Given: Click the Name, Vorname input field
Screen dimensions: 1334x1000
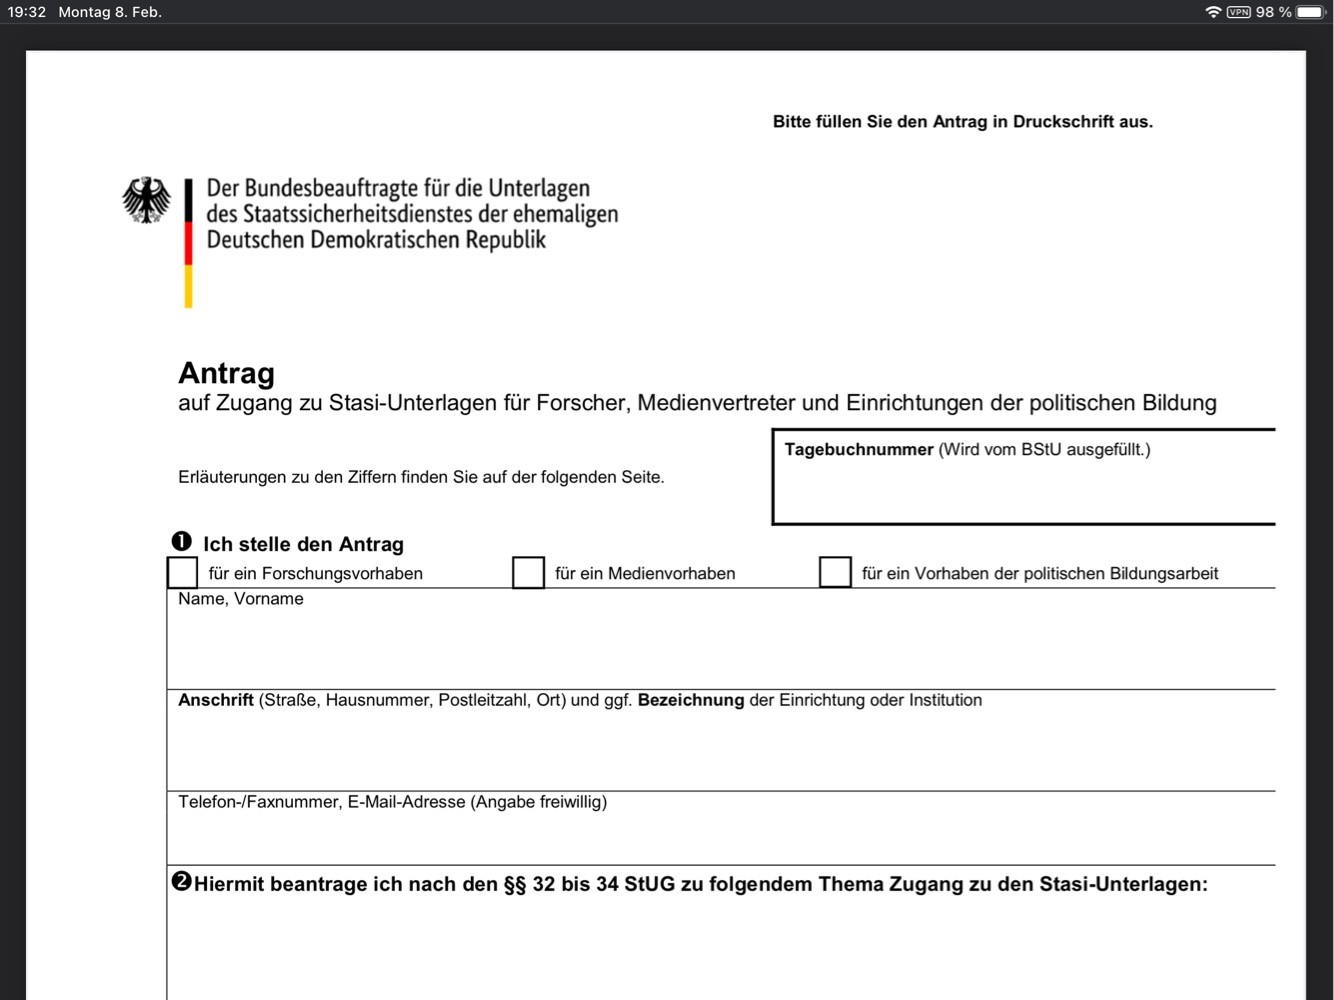Looking at the screenshot, I should [x=721, y=639].
